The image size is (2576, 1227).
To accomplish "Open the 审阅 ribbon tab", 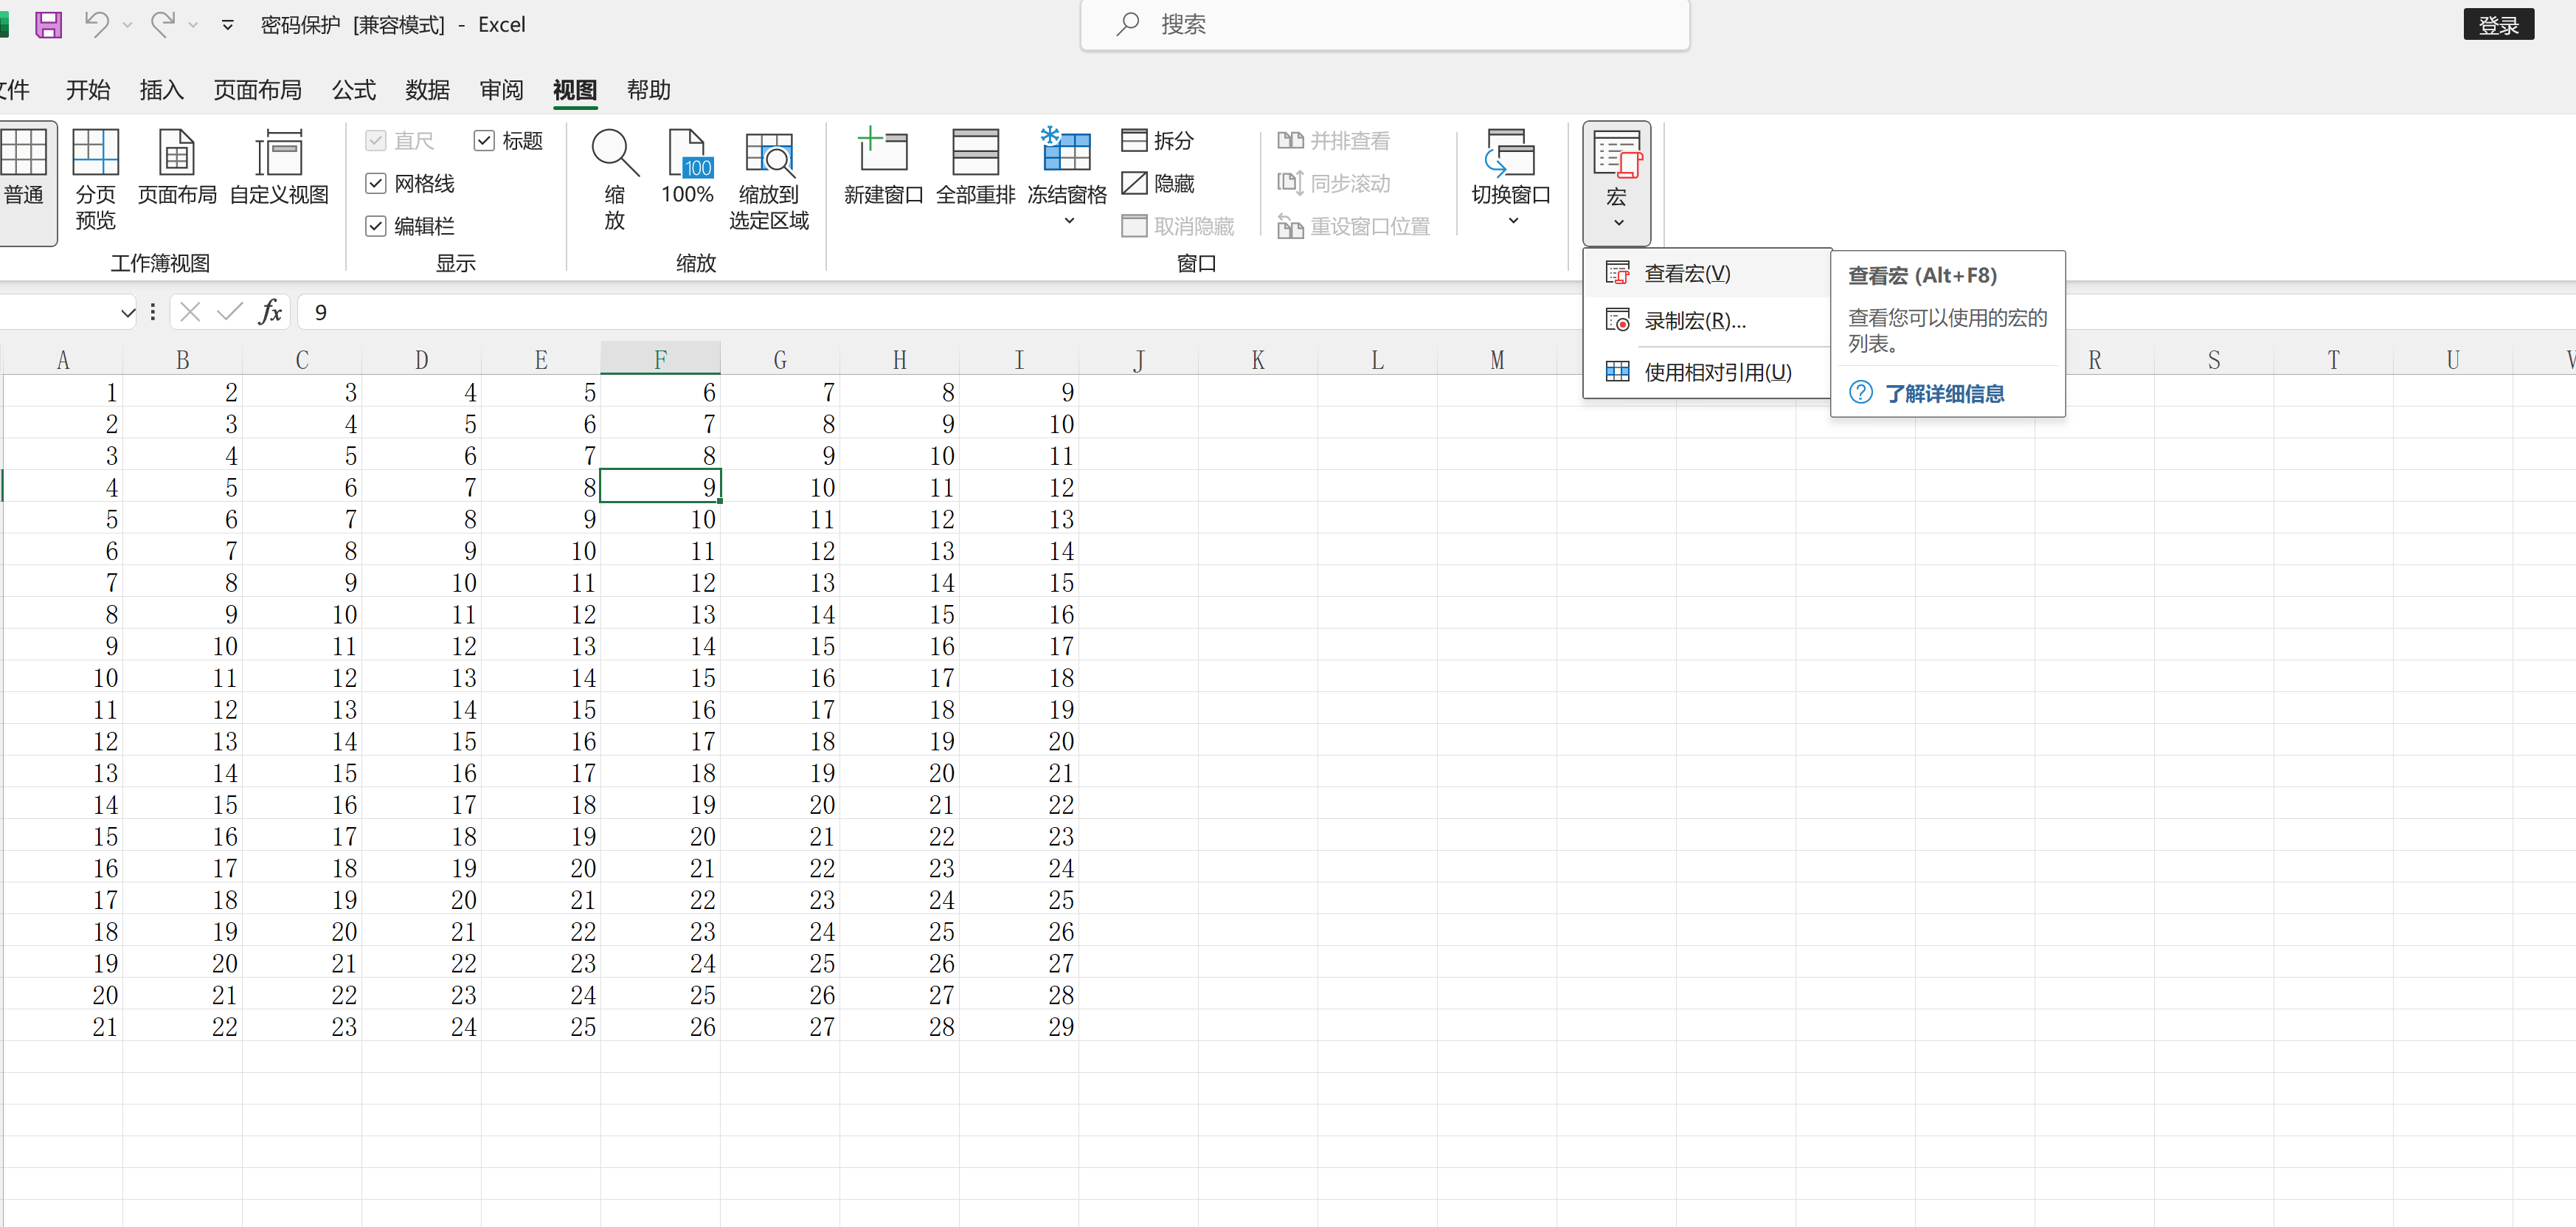I will [x=501, y=90].
